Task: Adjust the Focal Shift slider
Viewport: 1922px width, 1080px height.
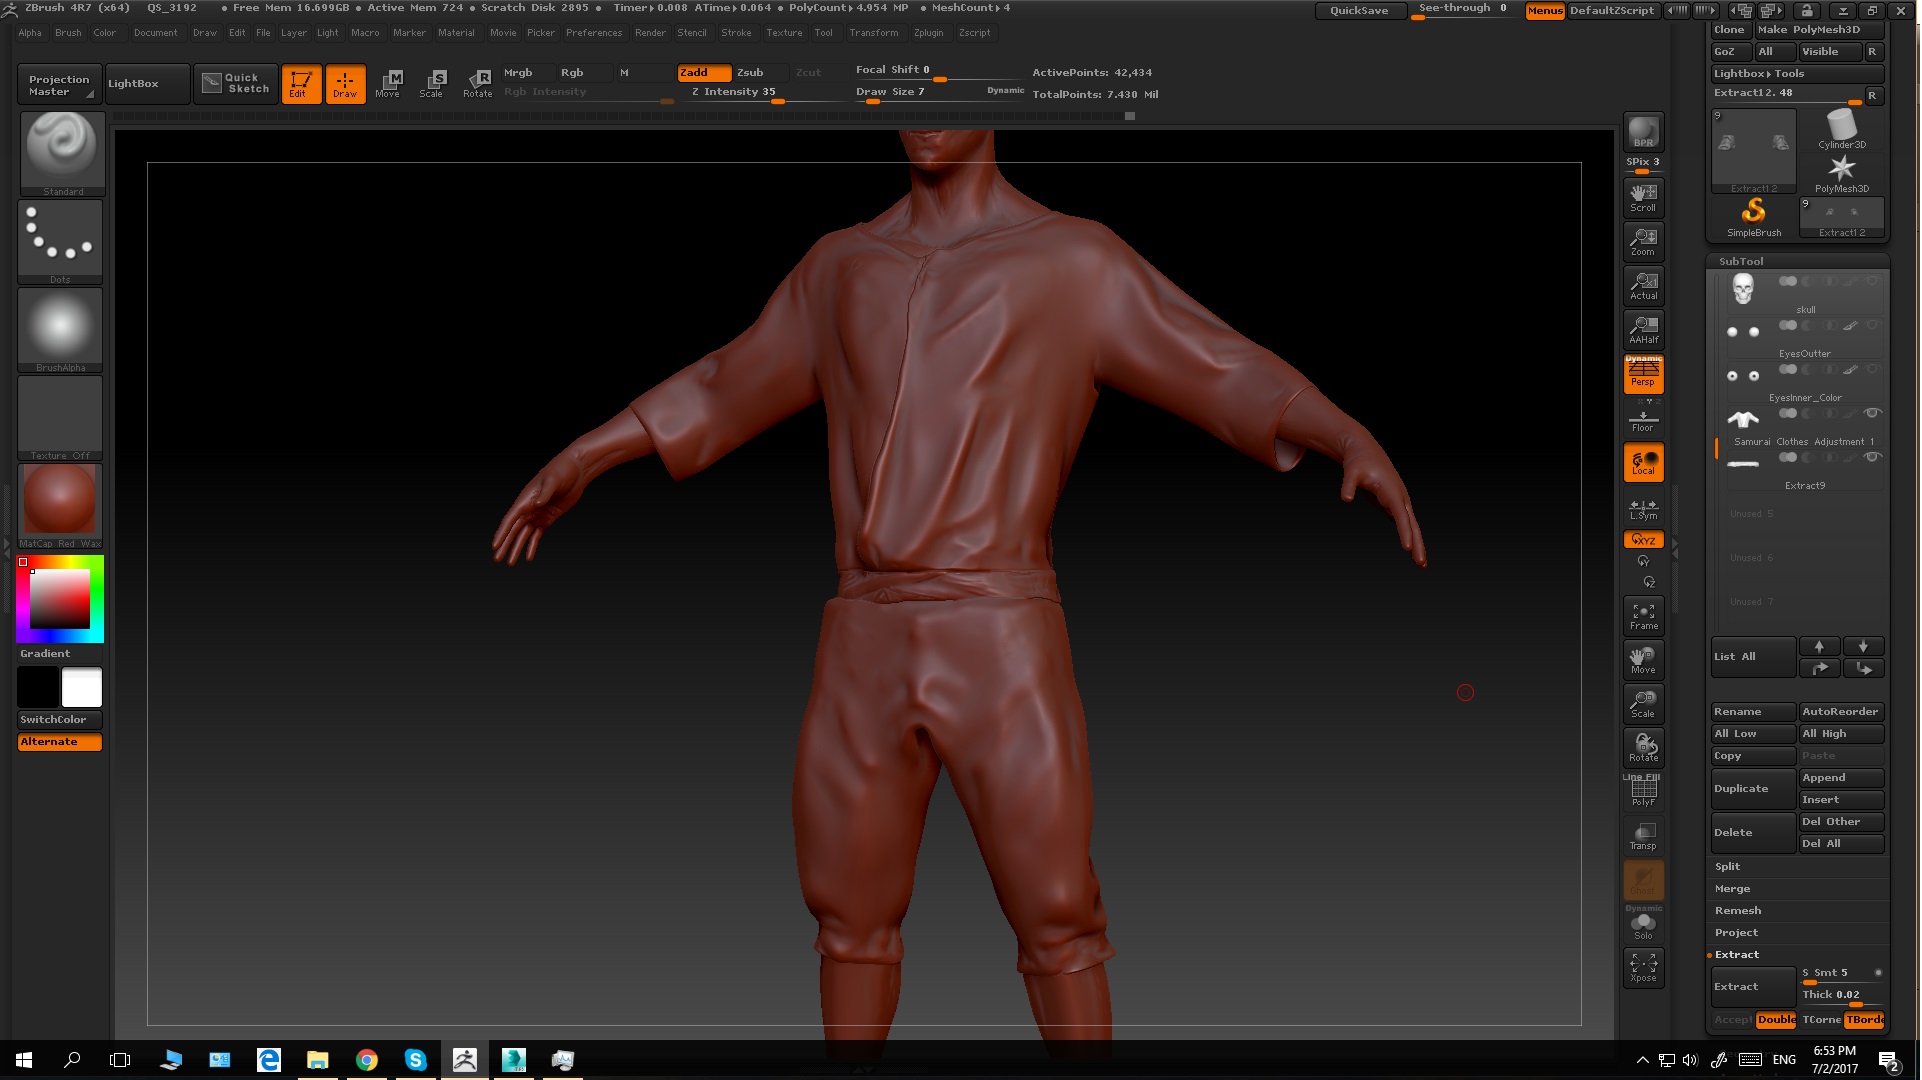Action: click(x=937, y=71)
